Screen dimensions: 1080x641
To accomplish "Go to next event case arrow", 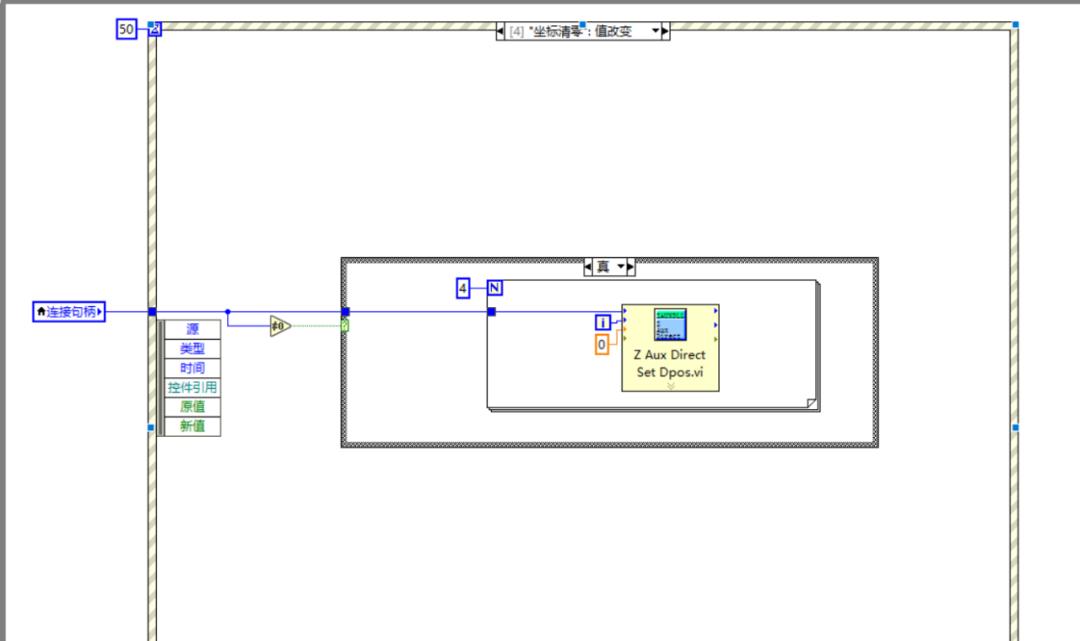I will coord(665,31).
